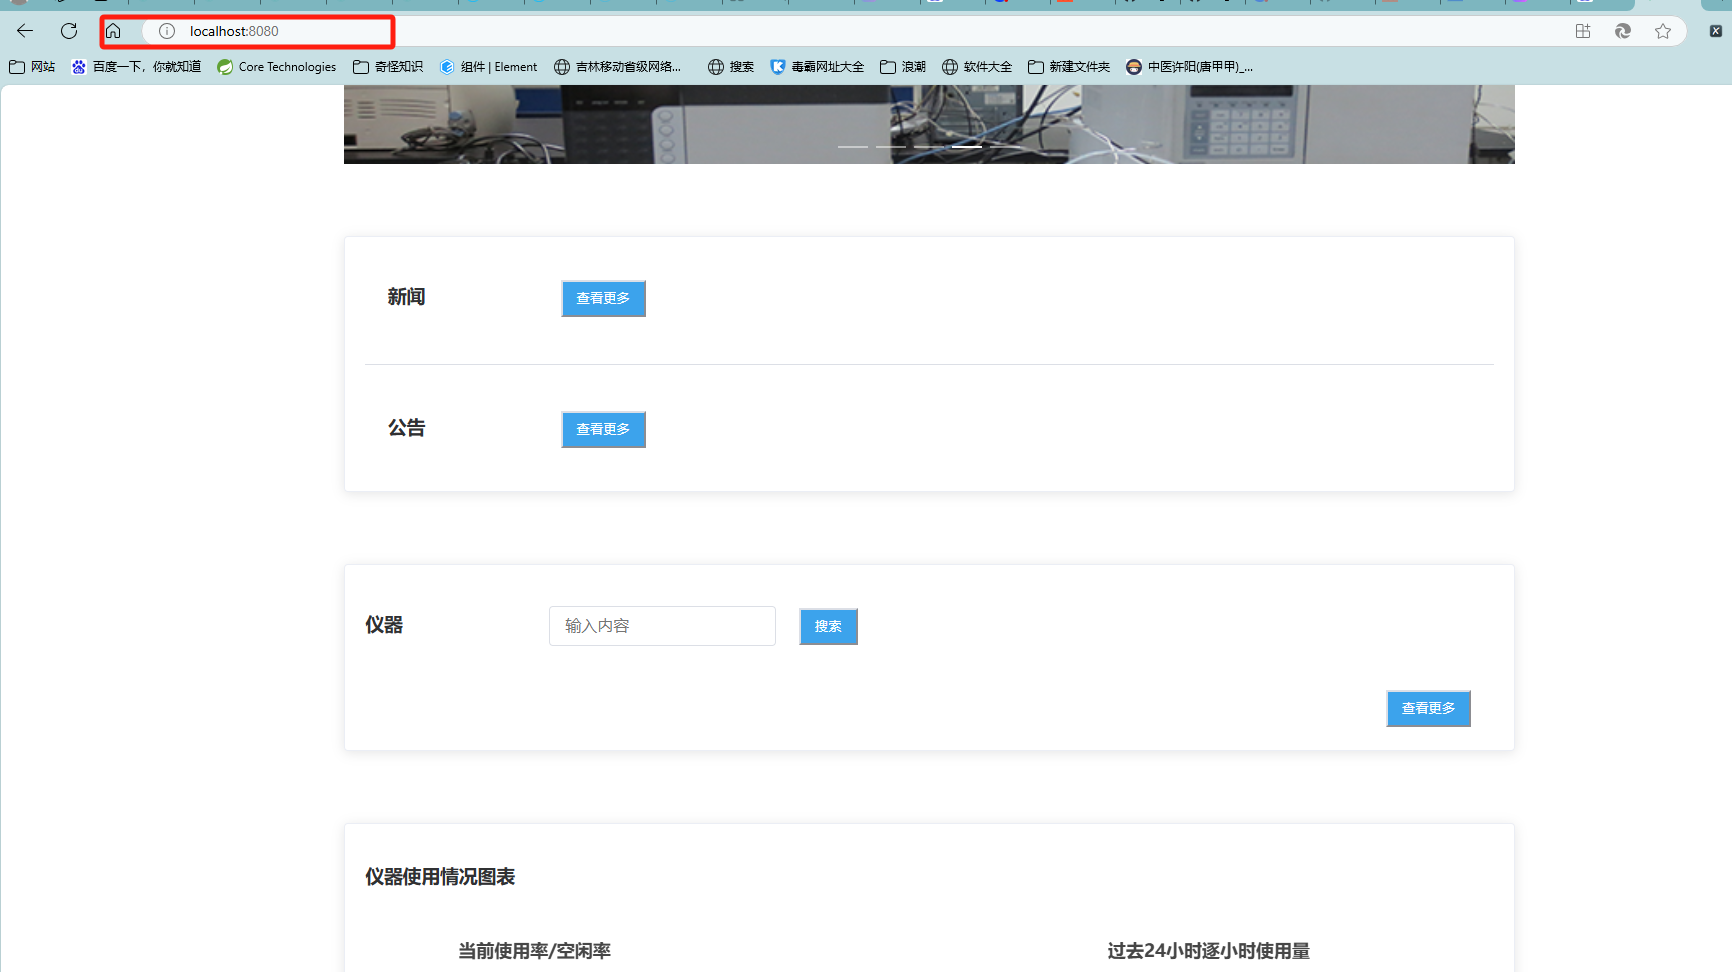The width and height of the screenshot is (1732, 972).
Task: Click the 过去24小时逐小时使用量 chart title
Action: click(x=1208, y=951)
